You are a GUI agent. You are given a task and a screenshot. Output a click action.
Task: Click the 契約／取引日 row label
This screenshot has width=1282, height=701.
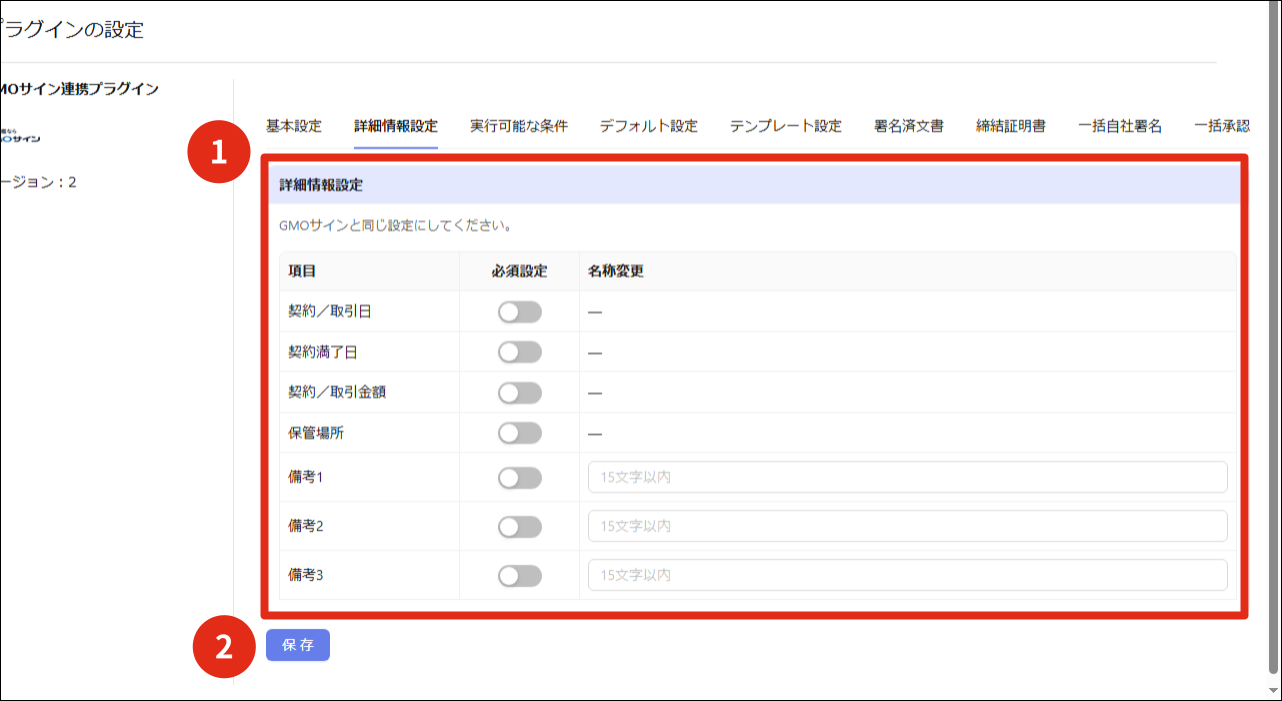click(330, 312)
